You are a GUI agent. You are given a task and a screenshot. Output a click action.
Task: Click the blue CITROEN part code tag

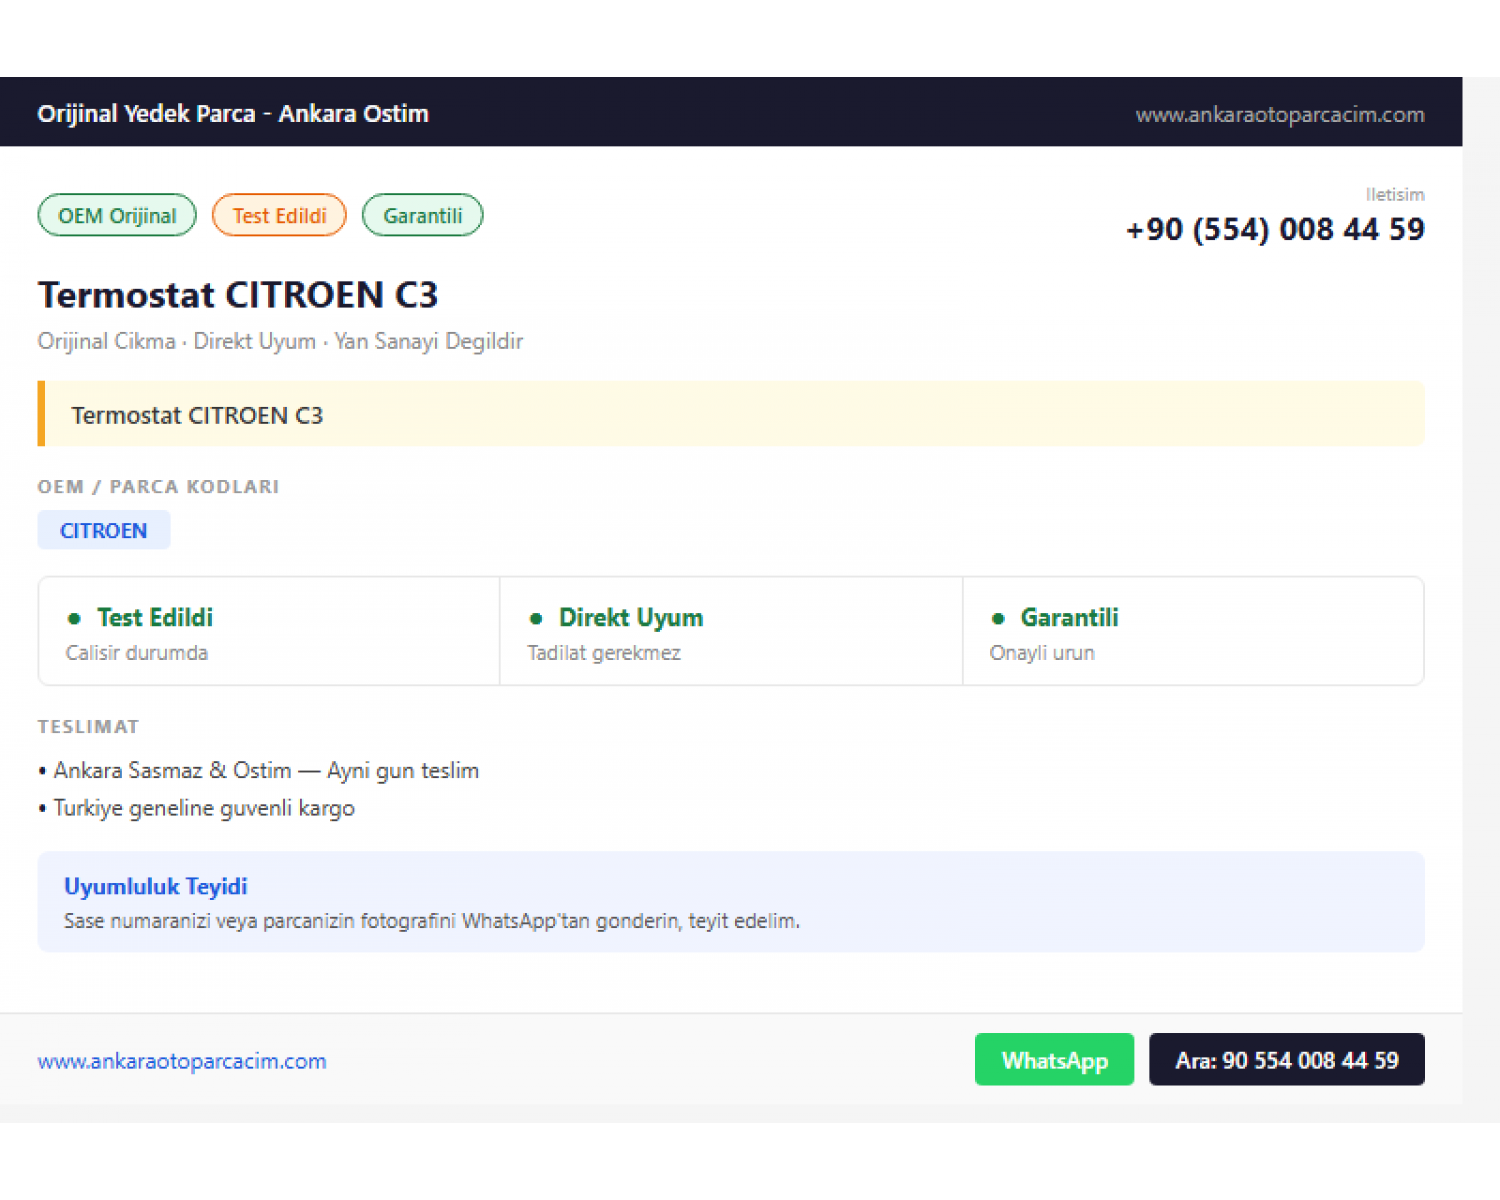point(104,530)
